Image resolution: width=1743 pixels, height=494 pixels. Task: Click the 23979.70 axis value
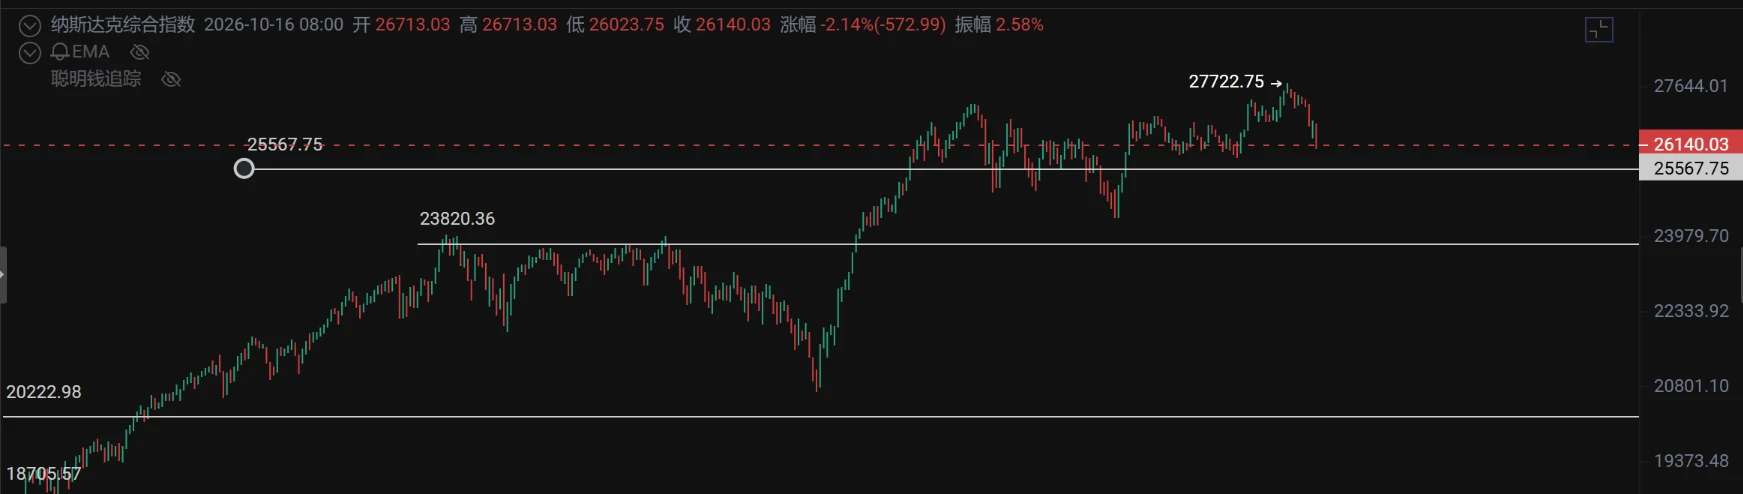tap(1691, 236)
